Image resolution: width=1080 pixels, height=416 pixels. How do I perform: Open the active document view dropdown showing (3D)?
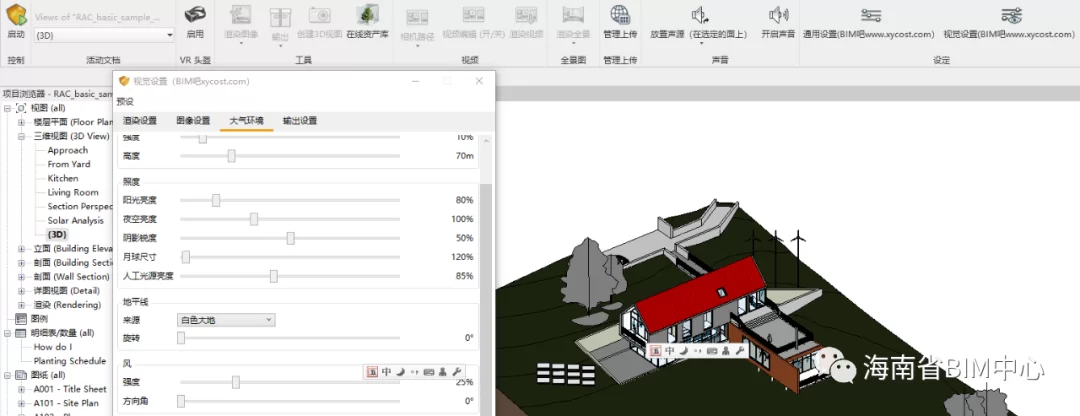[x=103, y=34]
